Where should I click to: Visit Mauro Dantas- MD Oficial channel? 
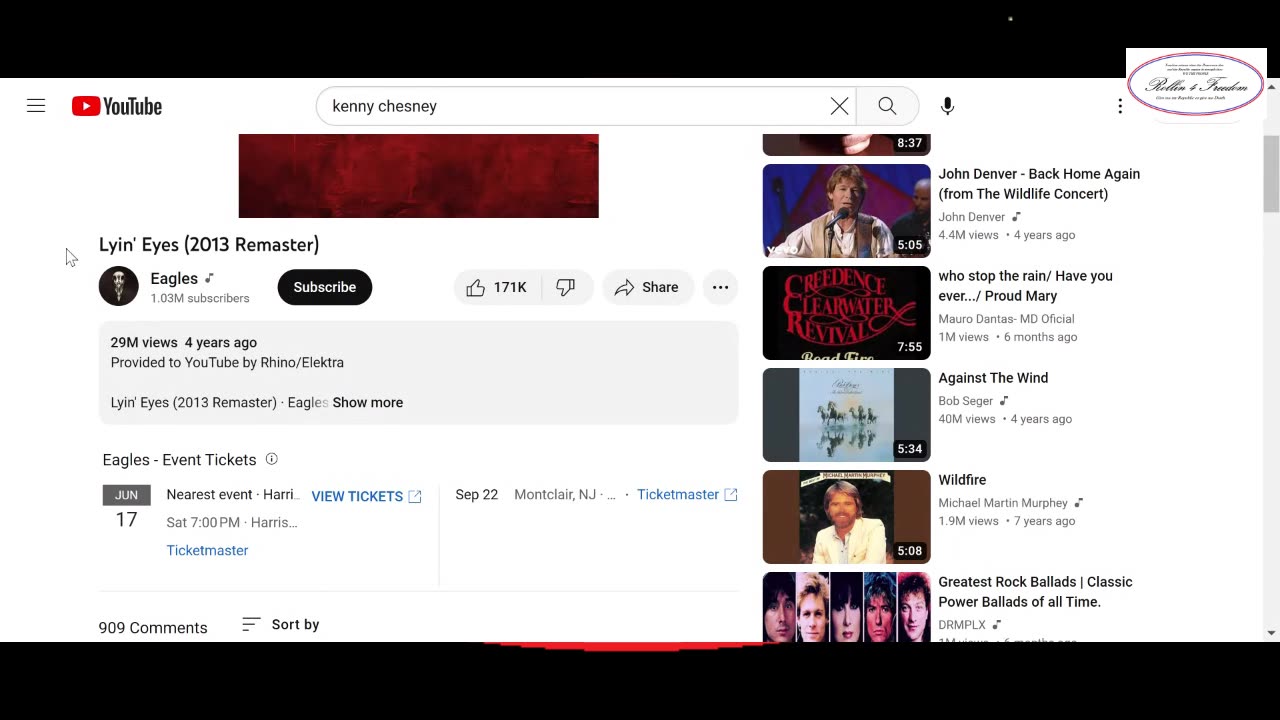pos(1006,319)
